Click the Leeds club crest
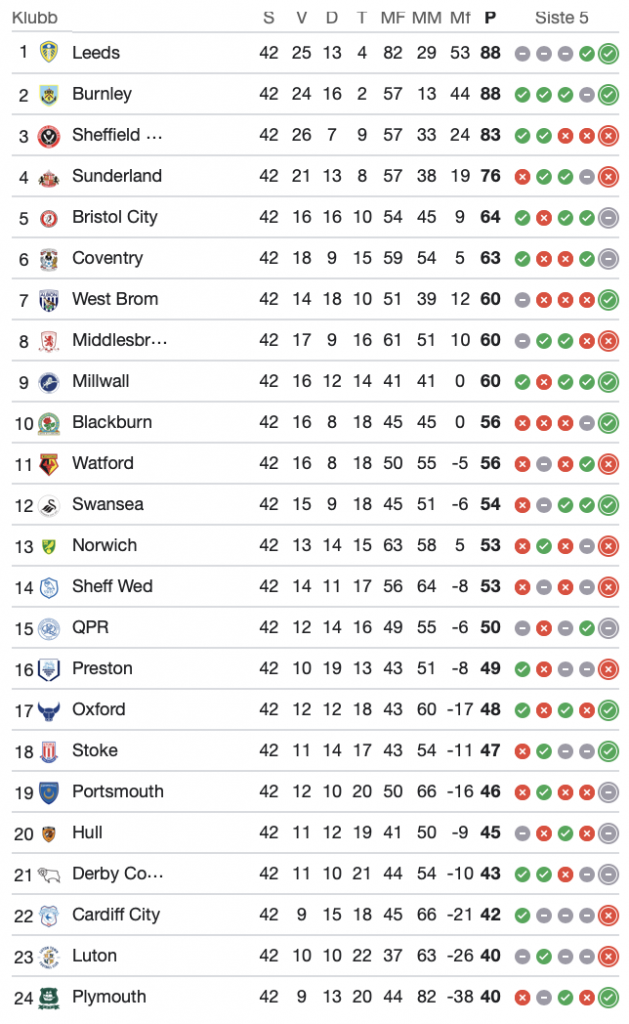 coord(49,52)
